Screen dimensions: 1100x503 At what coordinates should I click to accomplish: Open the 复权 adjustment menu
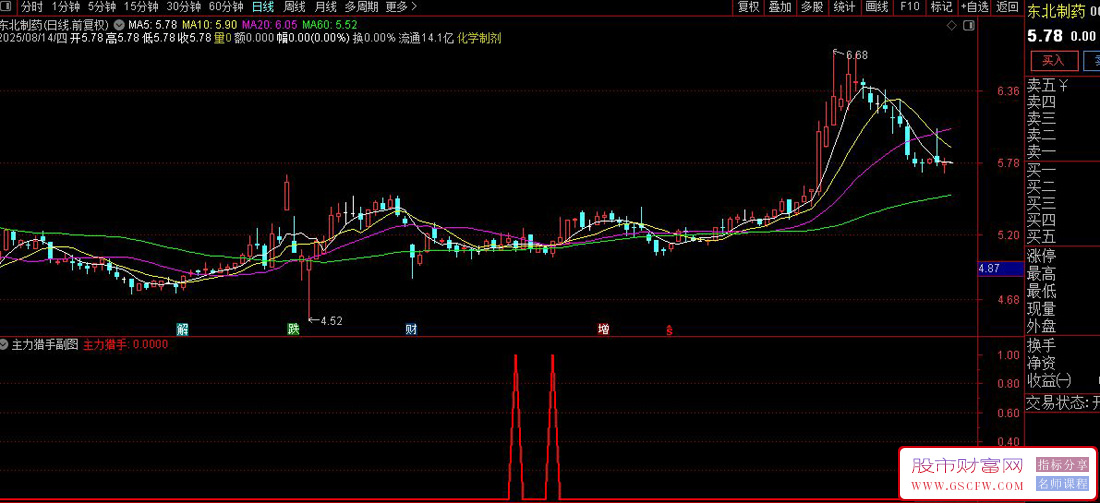[x=749, y=7]
